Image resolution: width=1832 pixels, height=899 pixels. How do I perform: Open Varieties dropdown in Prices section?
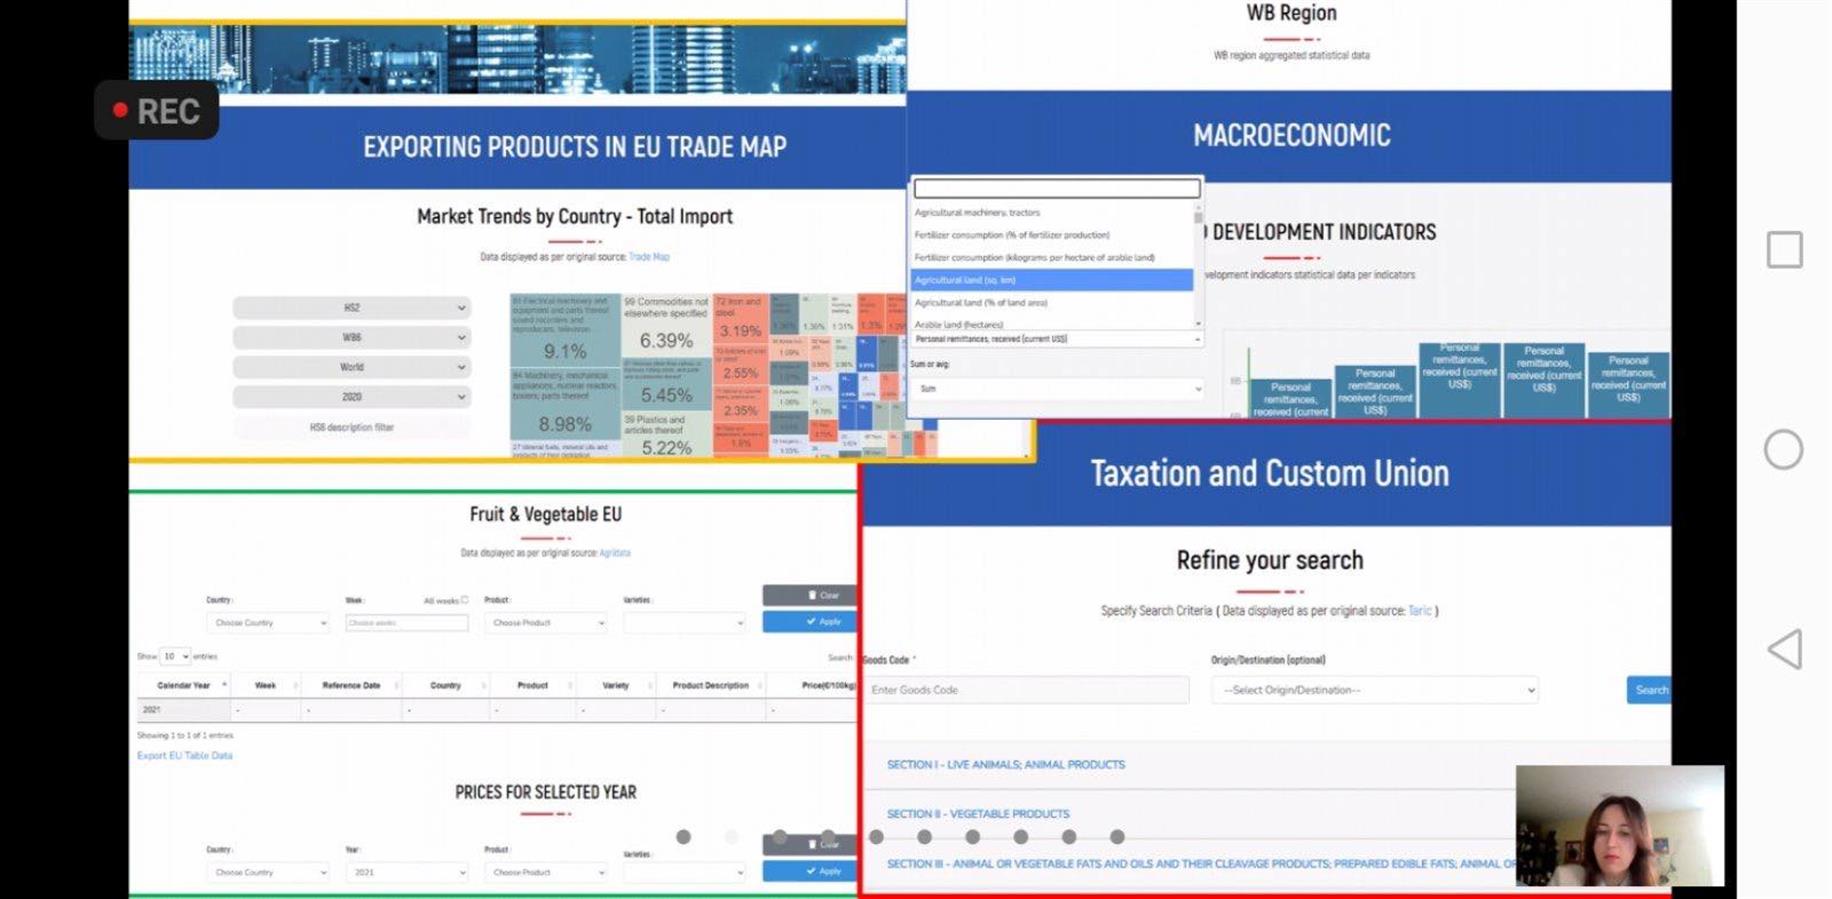[x=684, y=873]
